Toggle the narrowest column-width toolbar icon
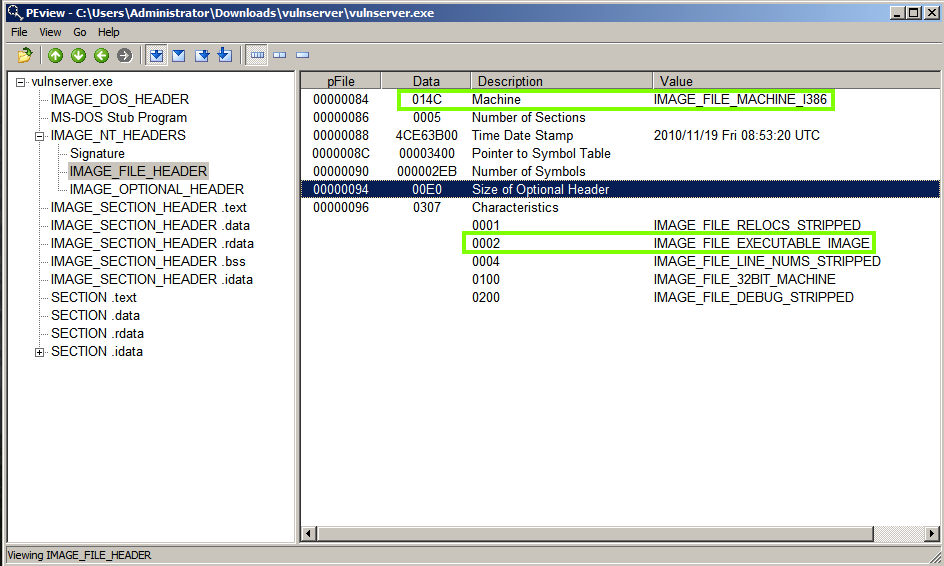The image size is (944, 566). (302, 55)
